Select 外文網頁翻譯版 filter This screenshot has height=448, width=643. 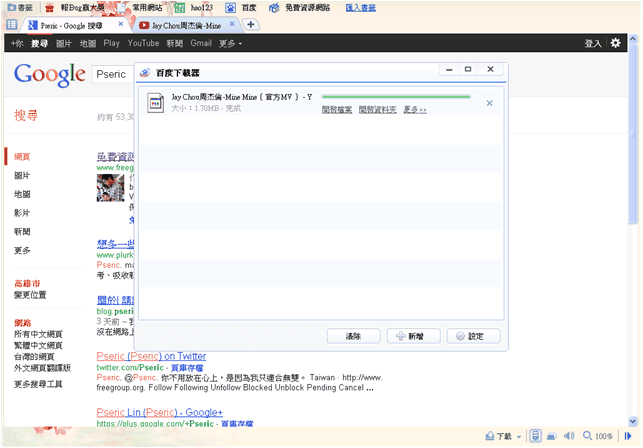click(x=42, y=368)
